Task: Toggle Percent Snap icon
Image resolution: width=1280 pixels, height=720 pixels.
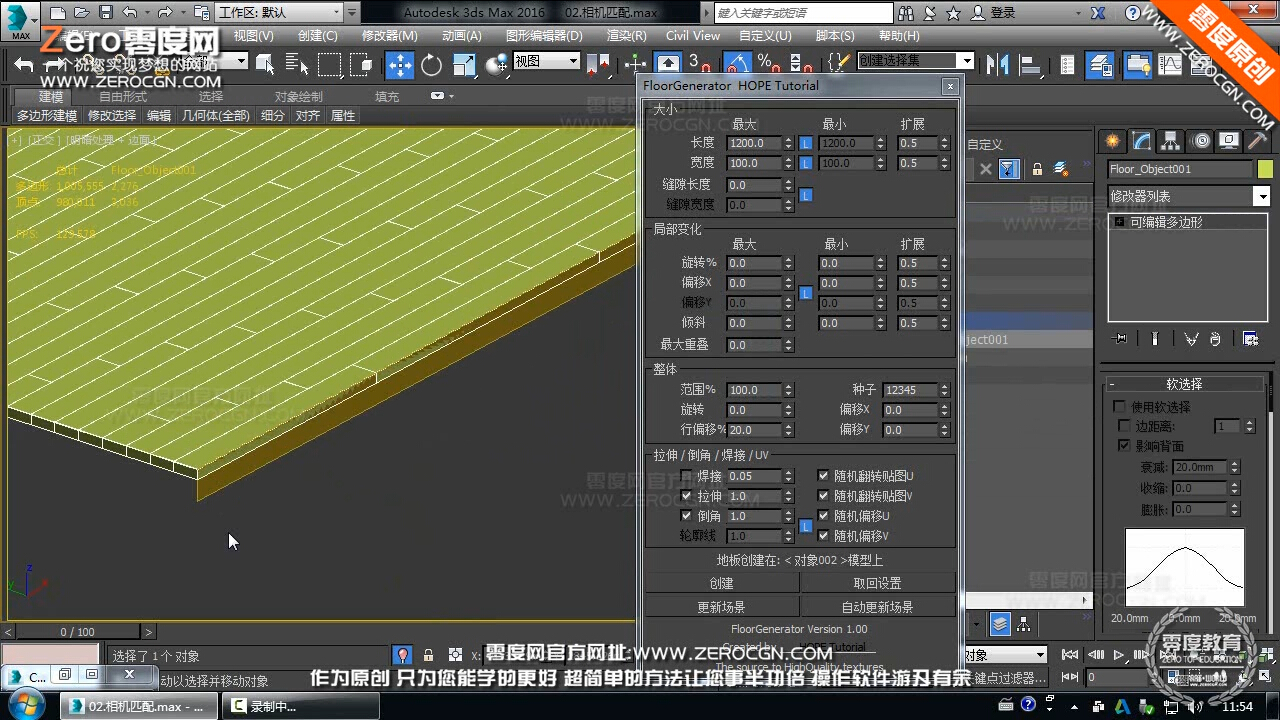Action: click(768, 64)
